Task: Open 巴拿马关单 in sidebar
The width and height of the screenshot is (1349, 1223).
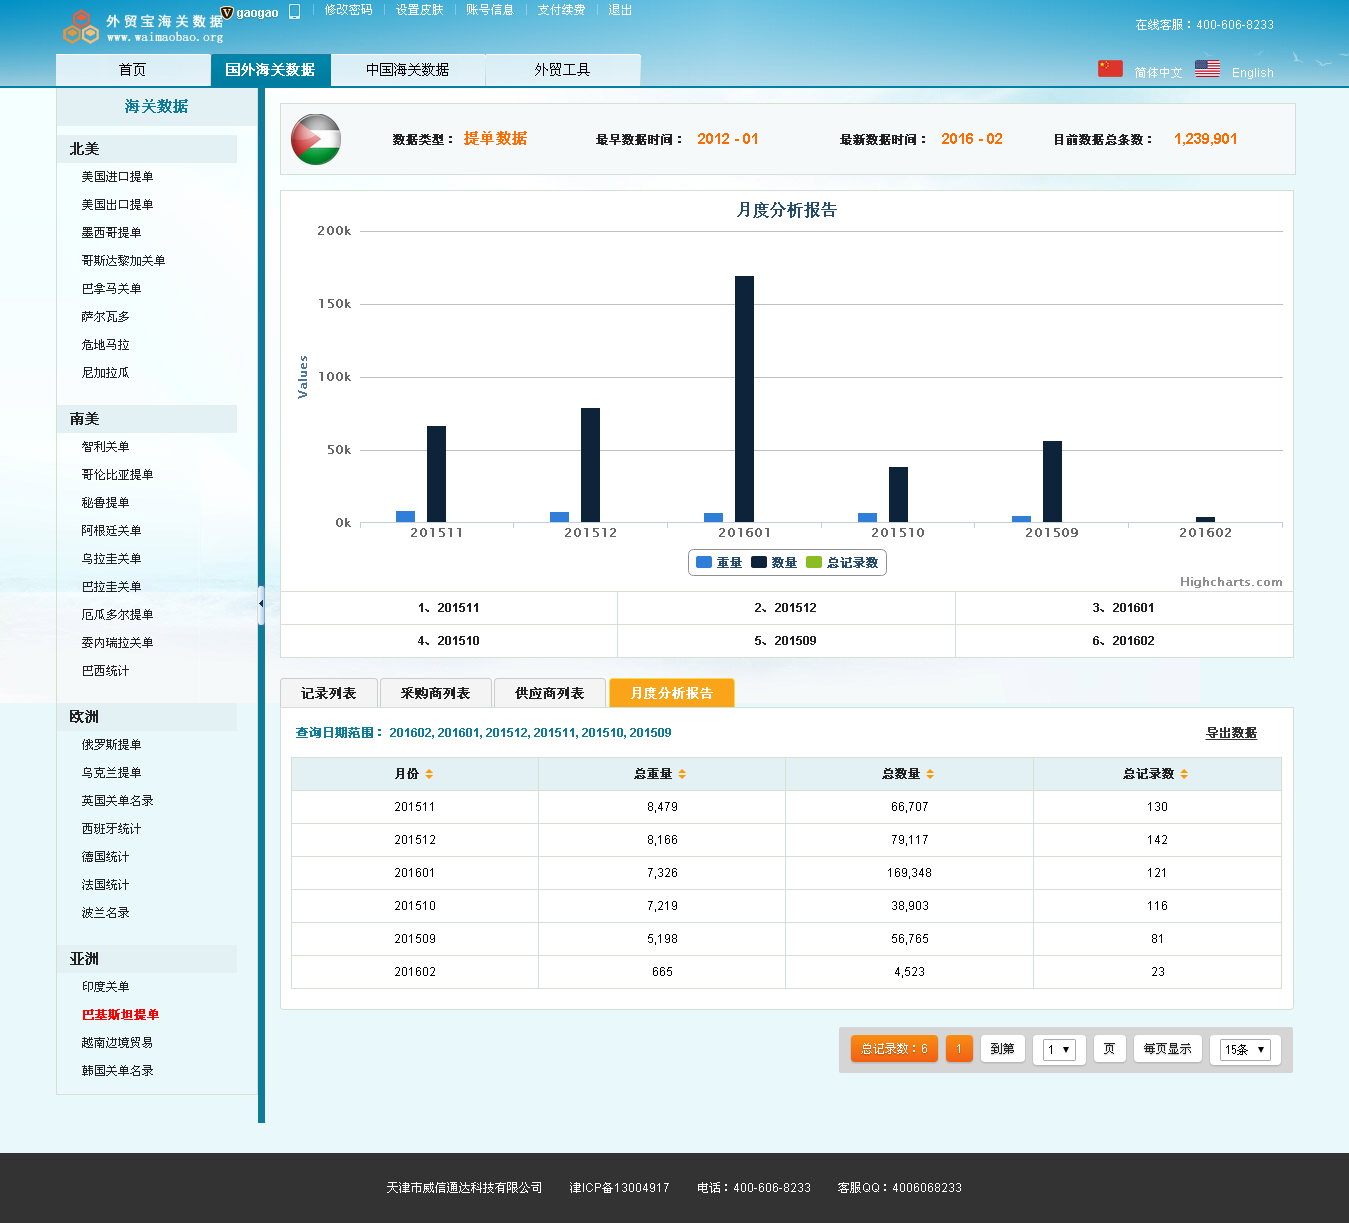Action: (111, 289)
